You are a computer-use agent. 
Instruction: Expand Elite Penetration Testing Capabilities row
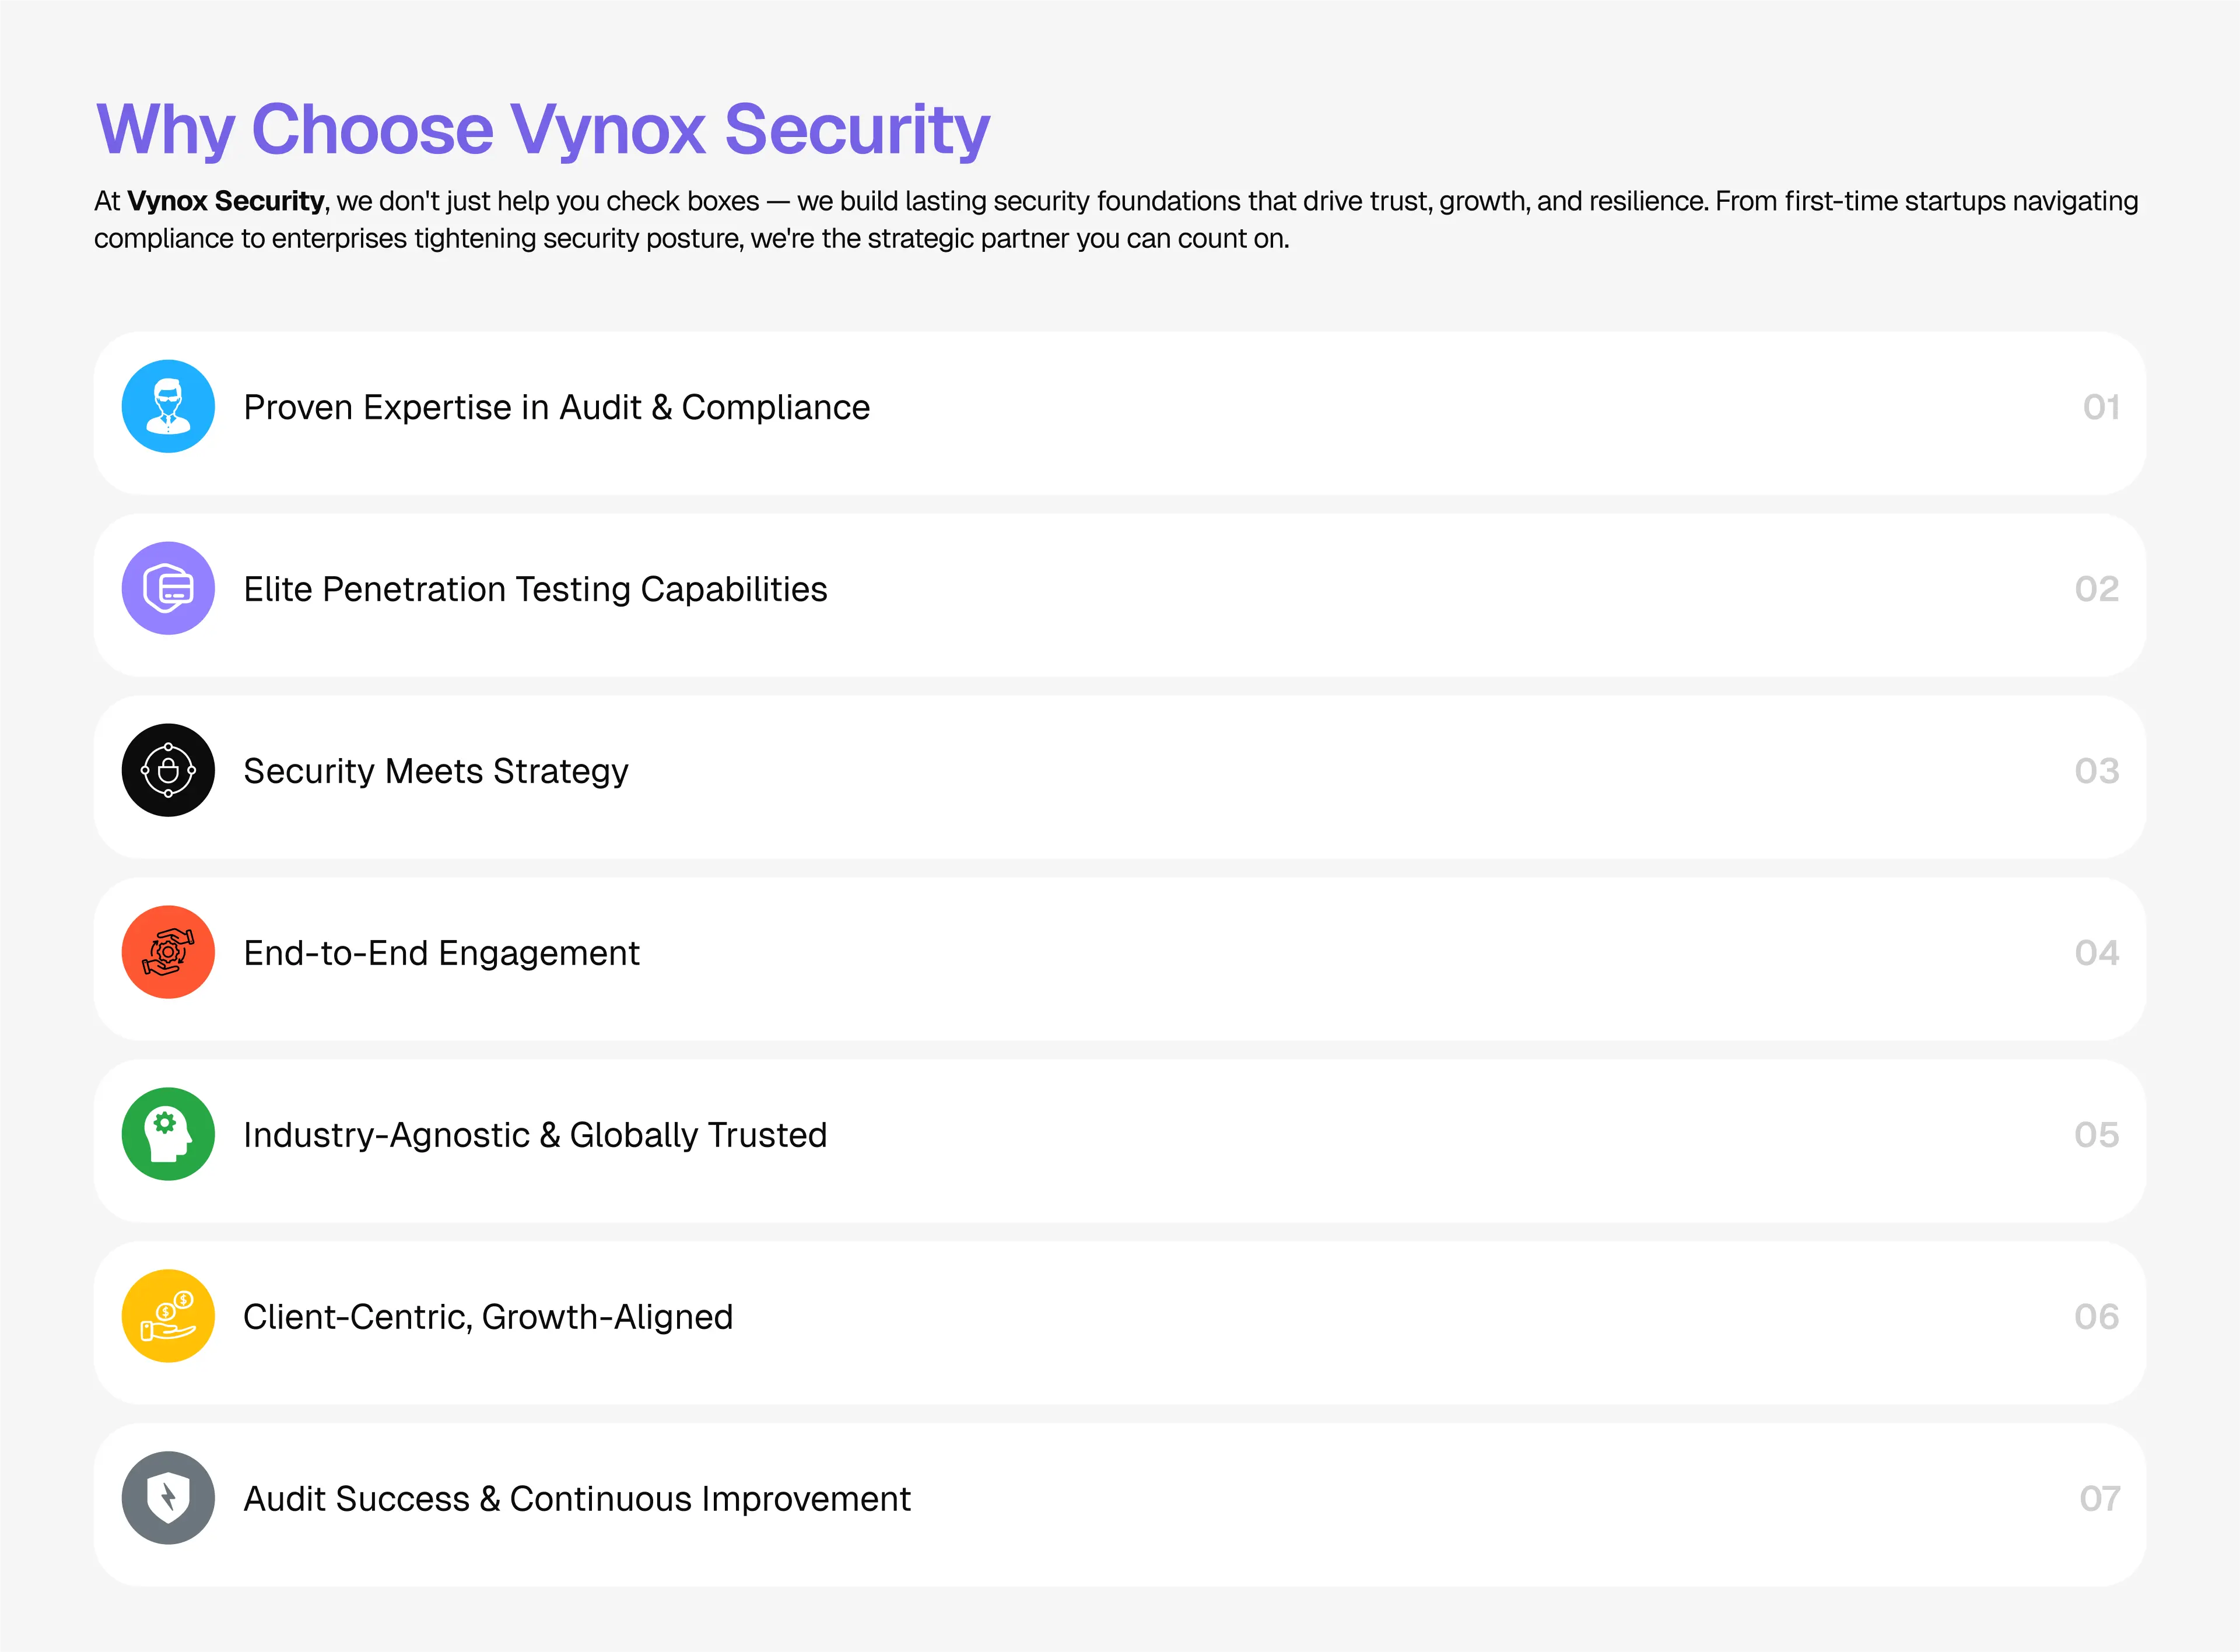(535, 590)
